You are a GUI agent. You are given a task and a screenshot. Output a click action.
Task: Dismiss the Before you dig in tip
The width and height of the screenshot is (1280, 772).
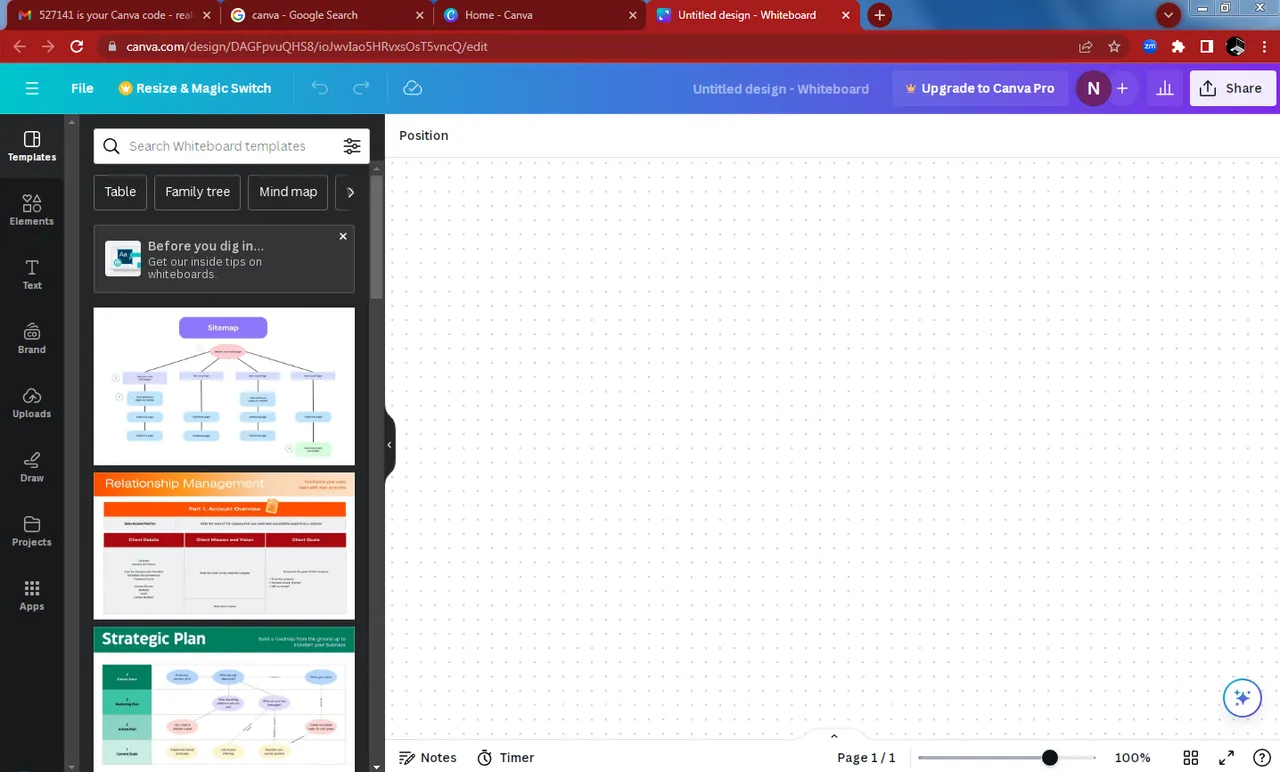pyautogui.click(x=343, y=237)
